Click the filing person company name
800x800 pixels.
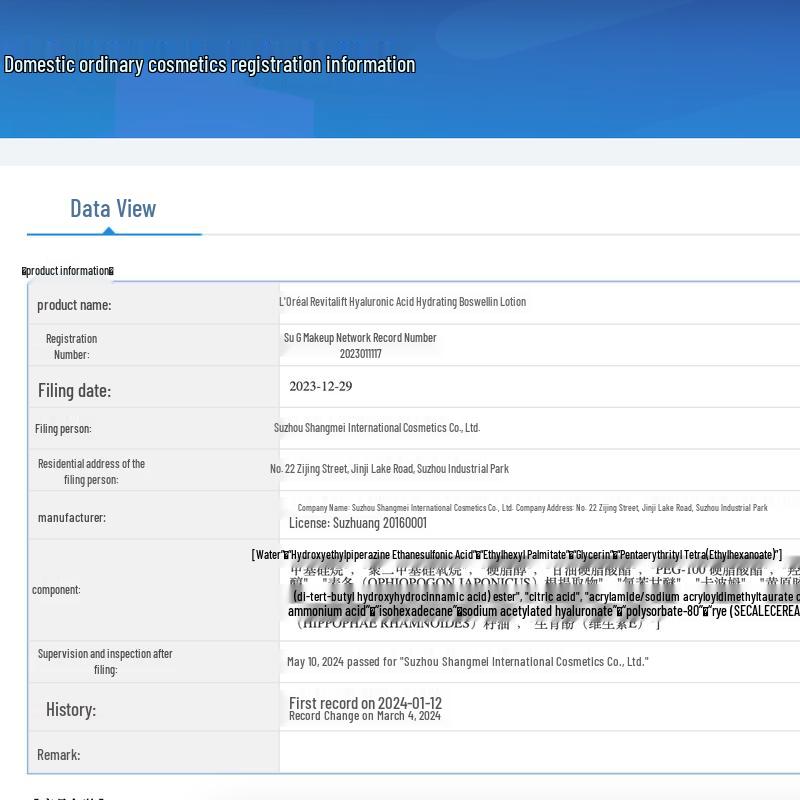[x=377, y=428]
